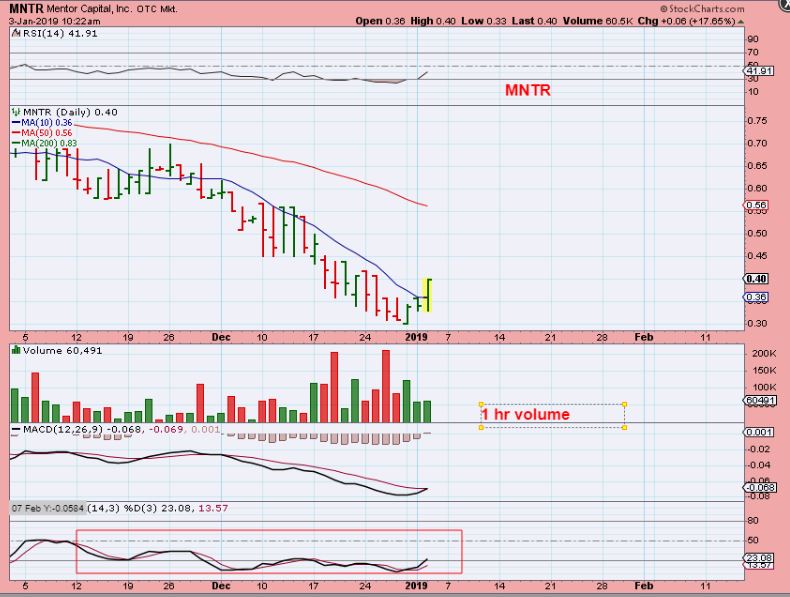Click the bold MNTR ticker in the header
790x597 pixels.
click(26, 9)
